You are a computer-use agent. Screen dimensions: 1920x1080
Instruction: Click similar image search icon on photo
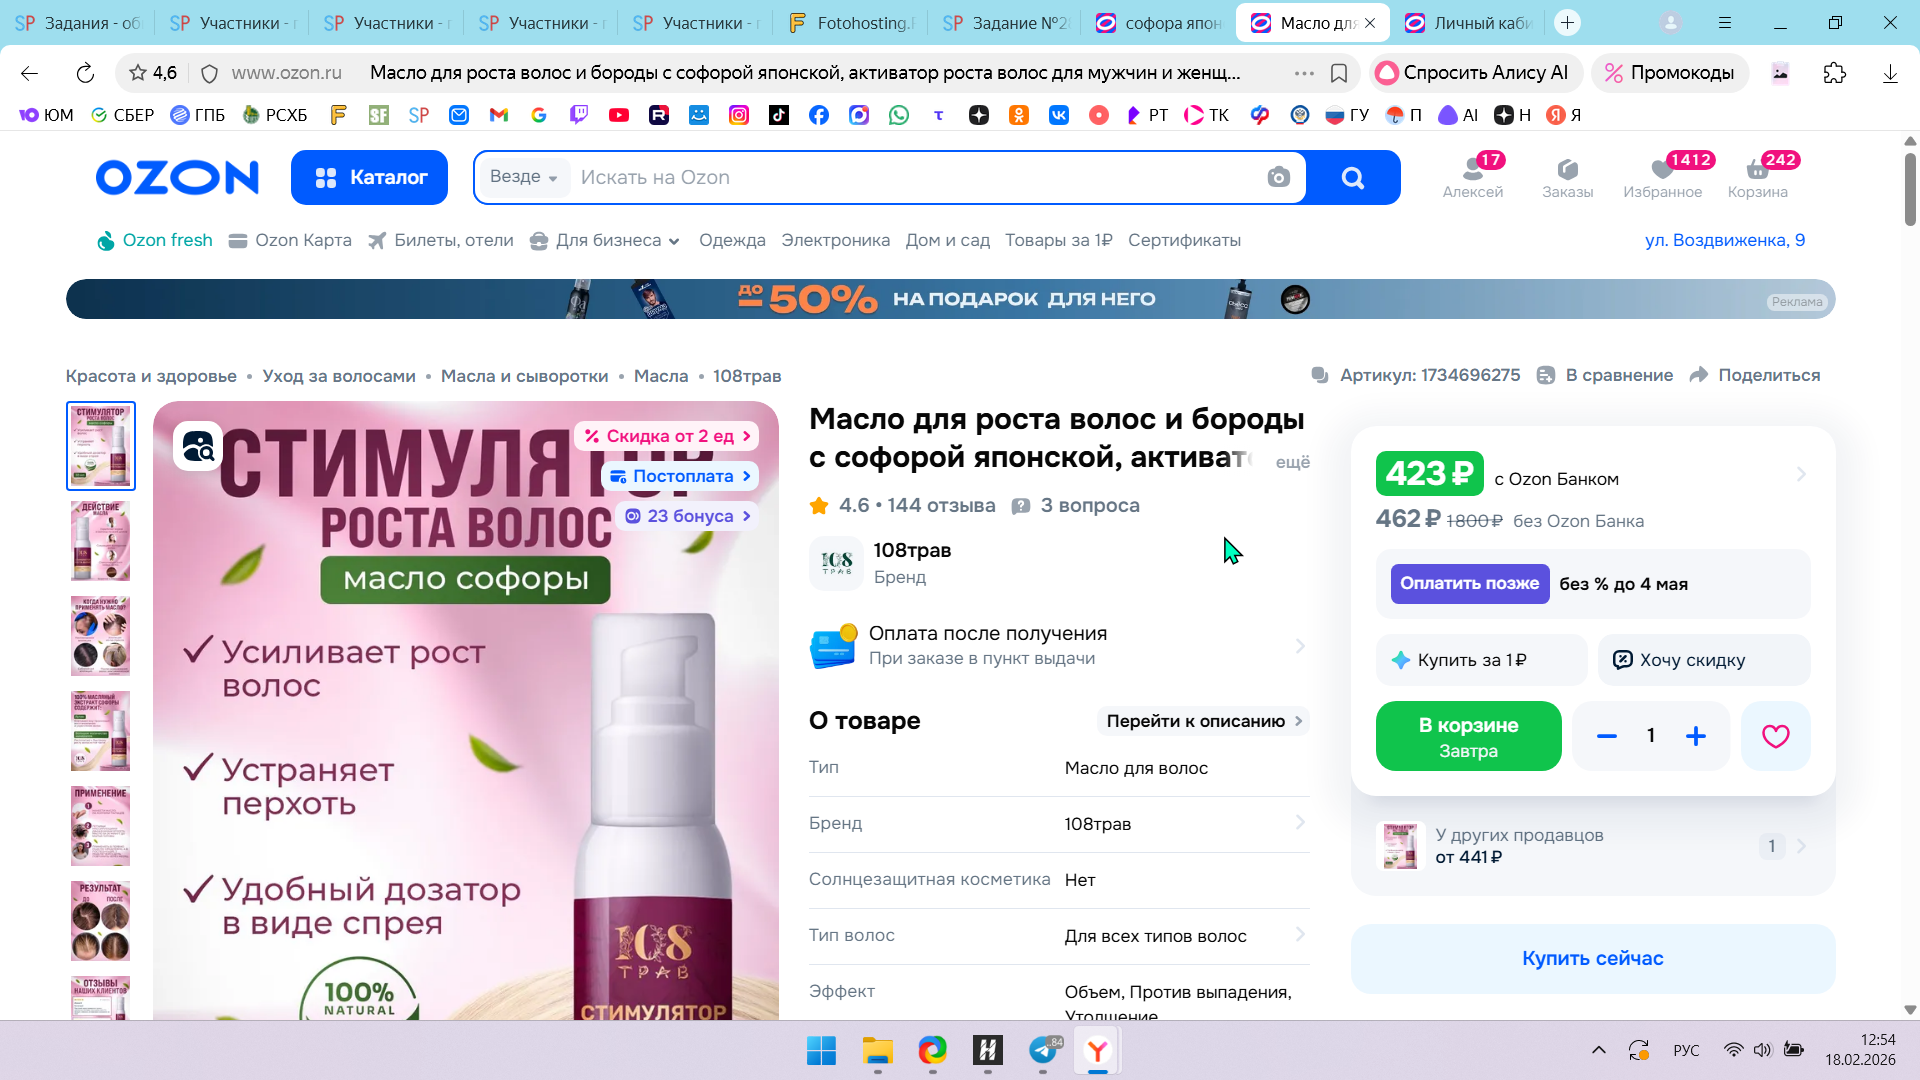pos(198,447)
